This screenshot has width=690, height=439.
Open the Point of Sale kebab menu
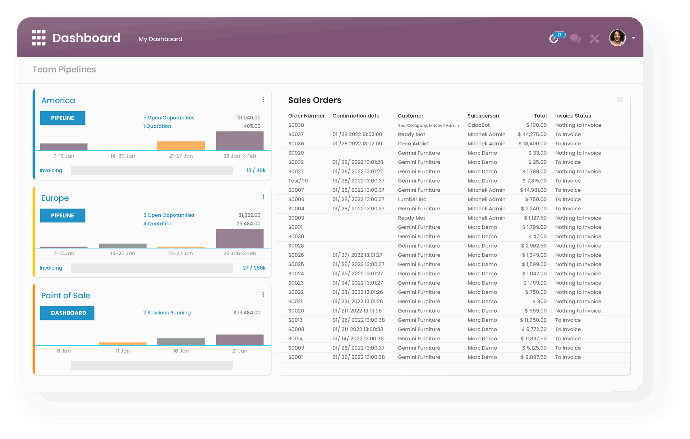point(263,295)
